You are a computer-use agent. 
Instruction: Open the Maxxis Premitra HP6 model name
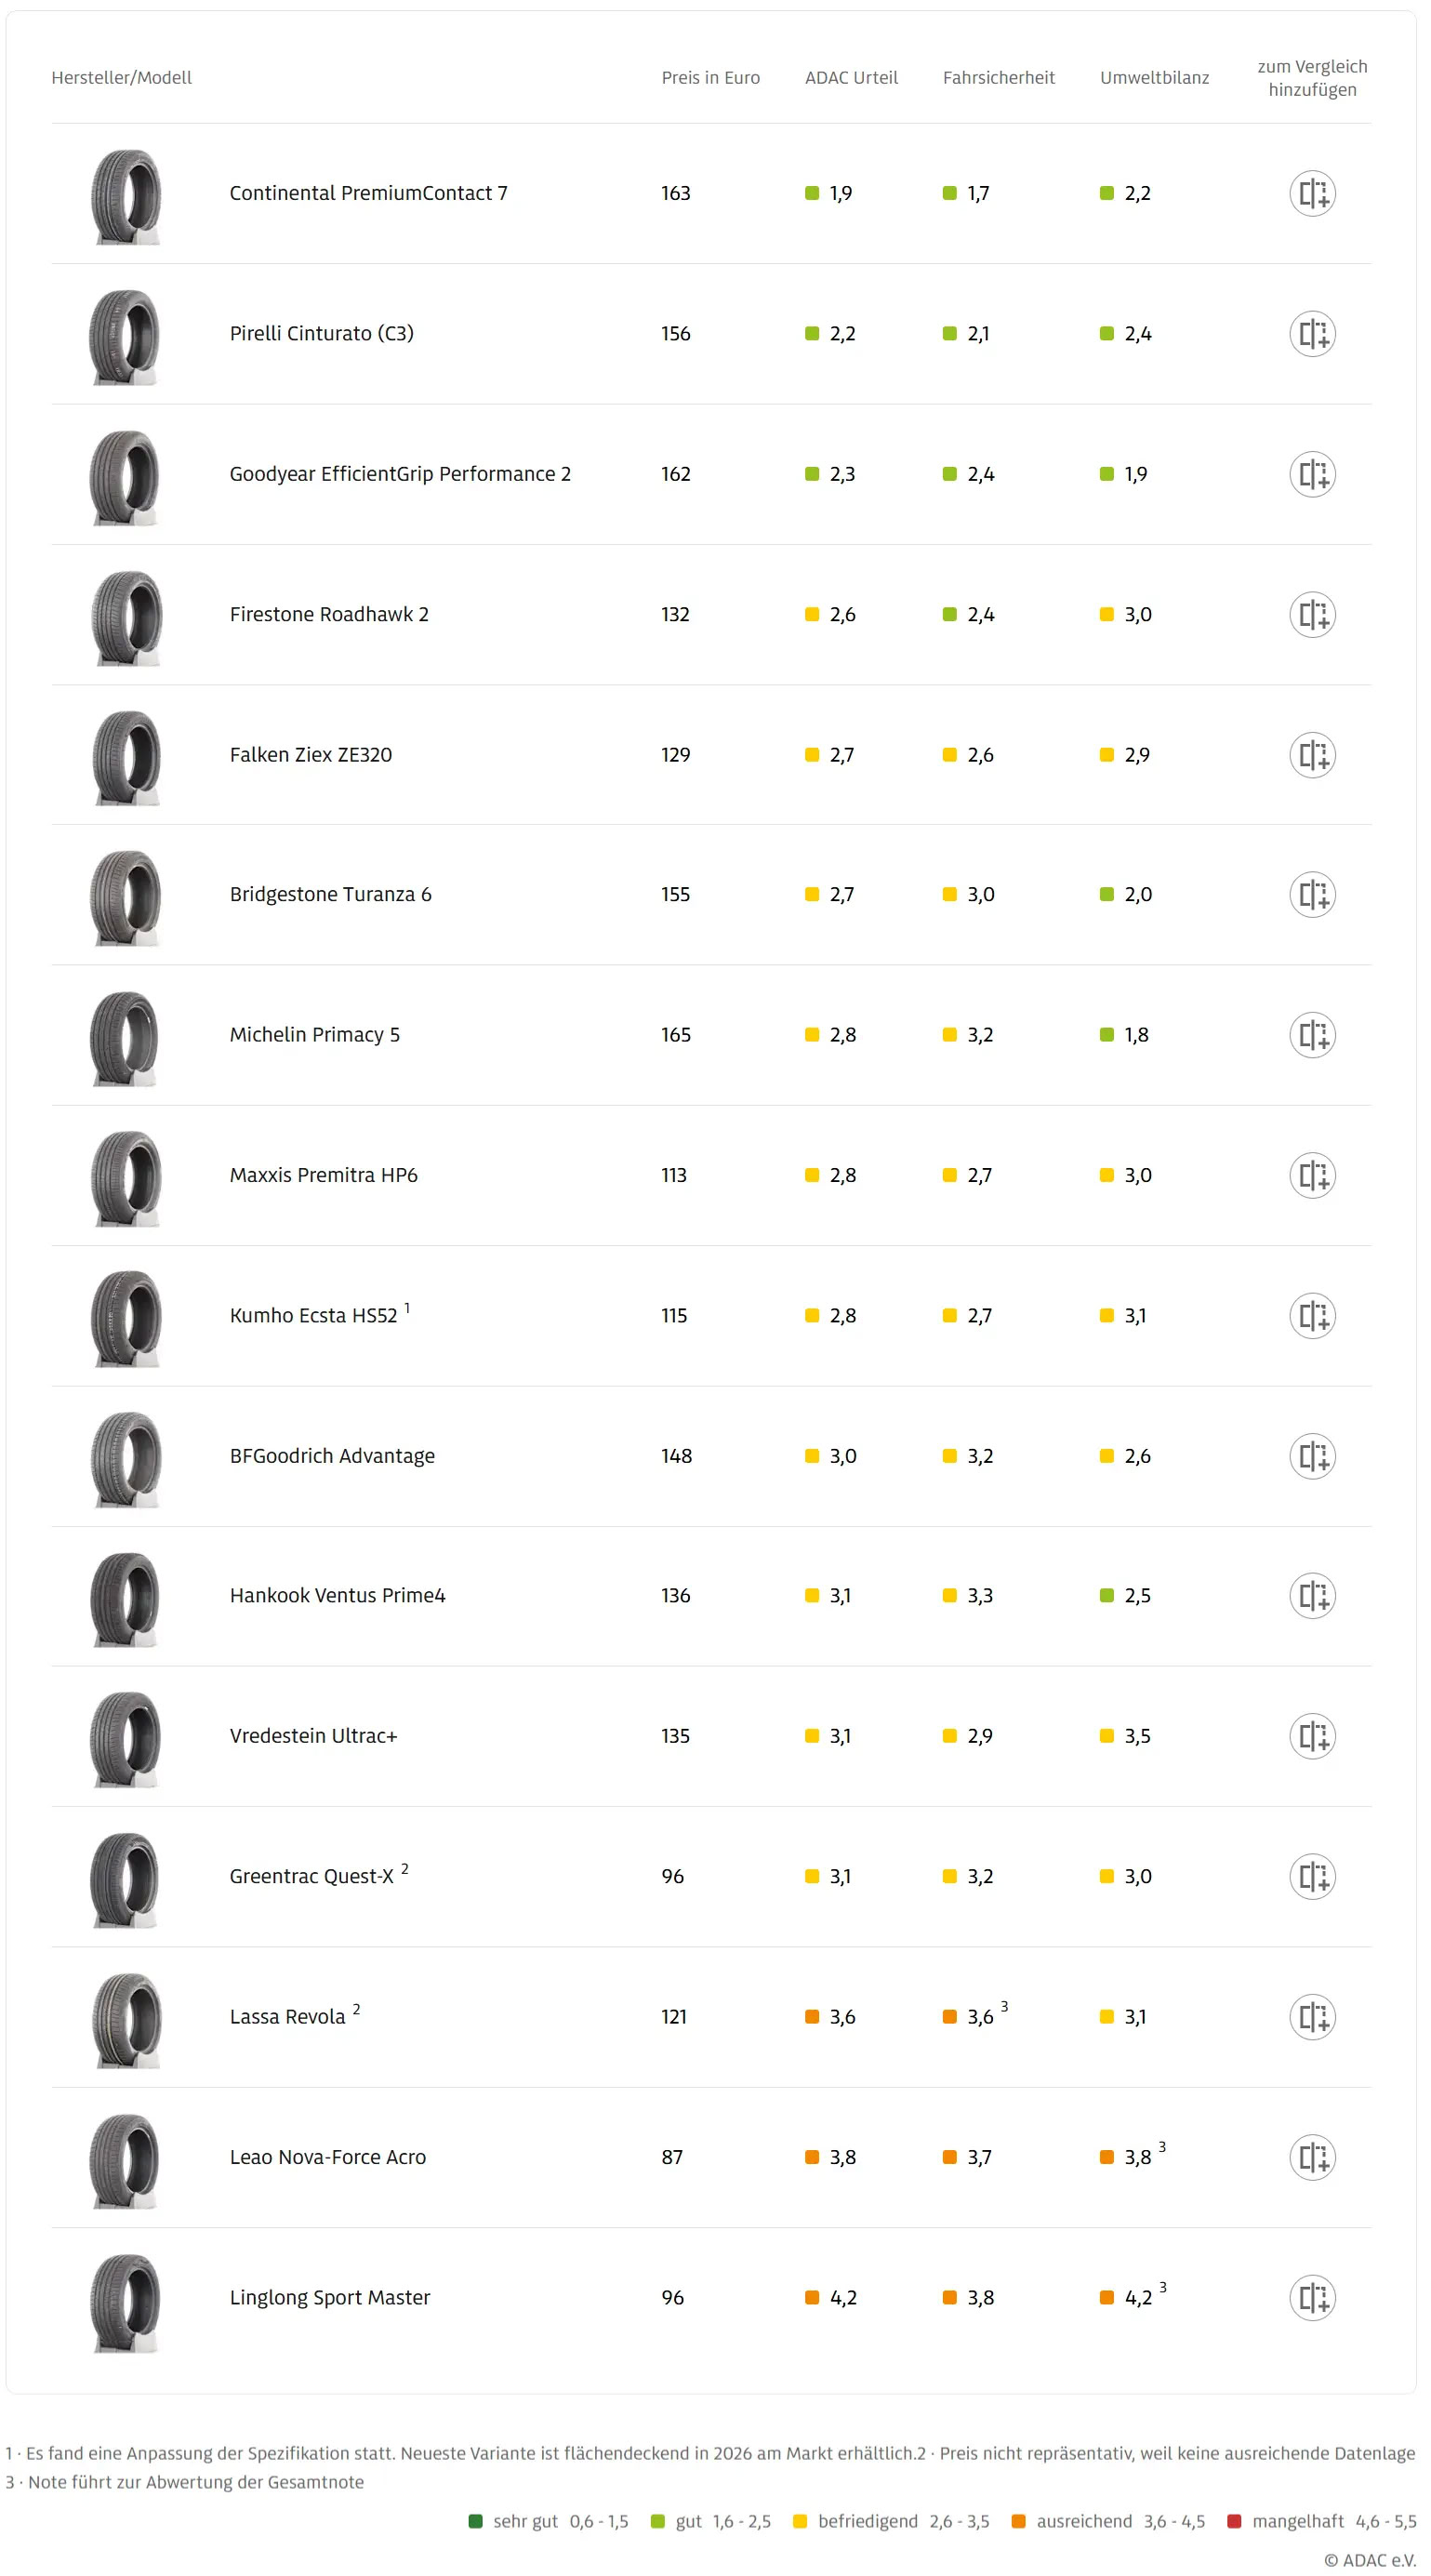click(323, 1175)
